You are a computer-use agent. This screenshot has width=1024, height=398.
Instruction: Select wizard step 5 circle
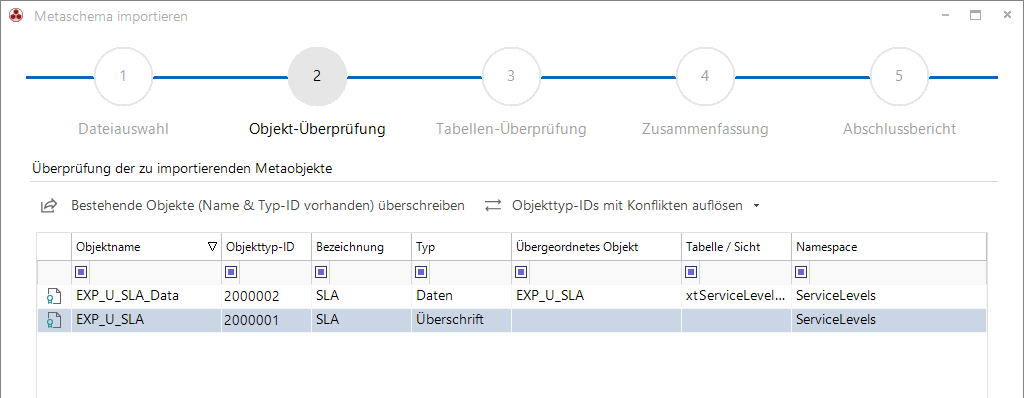pos(899,76)
